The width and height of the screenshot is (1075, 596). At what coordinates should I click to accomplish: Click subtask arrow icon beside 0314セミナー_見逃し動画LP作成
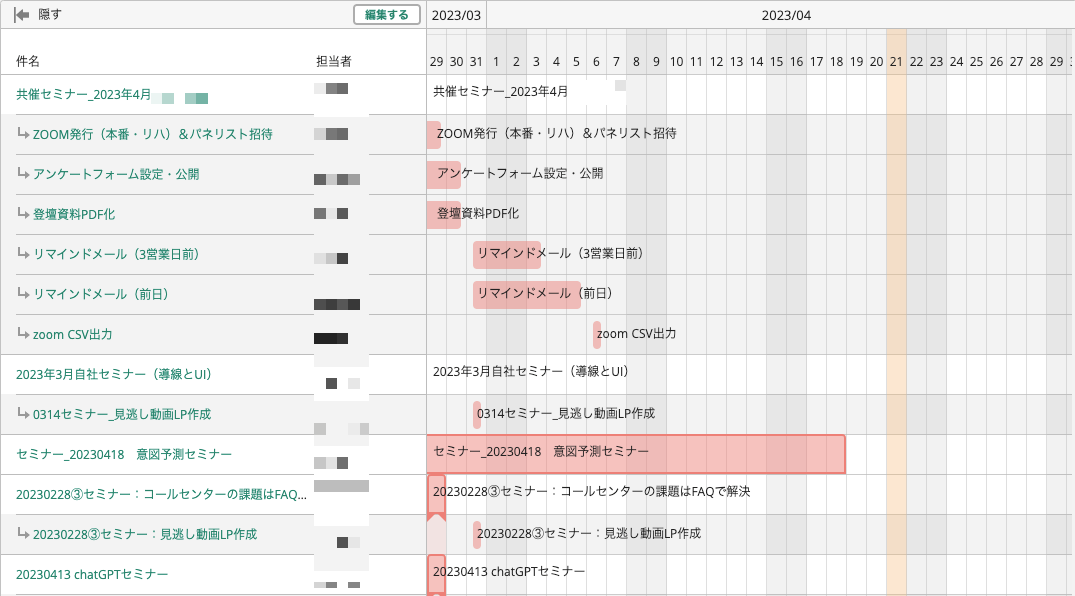(x=24, y=414)
